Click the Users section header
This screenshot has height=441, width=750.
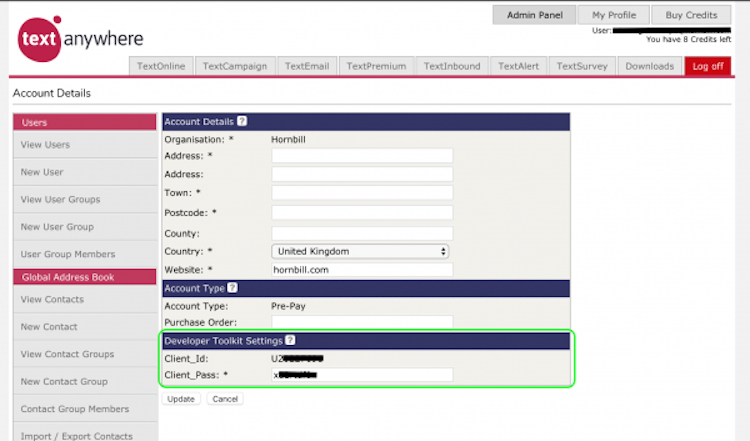tap(85, 122)
